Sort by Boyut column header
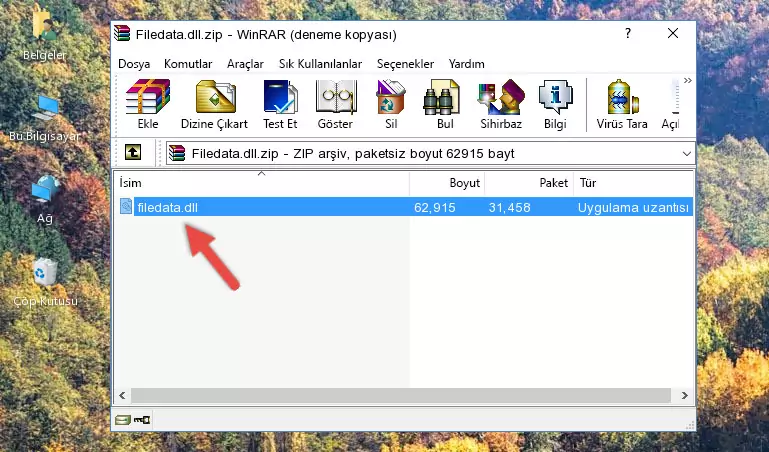This screenshot has height=452, width=769. click(447, 183)
